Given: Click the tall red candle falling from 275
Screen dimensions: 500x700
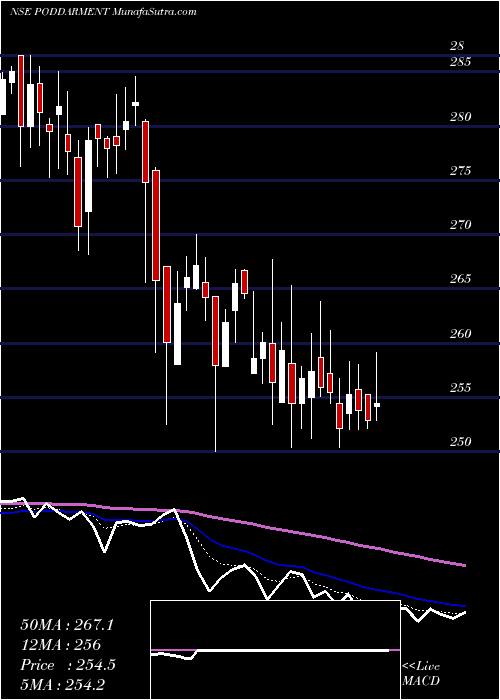Looking at the screenshot, I should tap(156, 225).
